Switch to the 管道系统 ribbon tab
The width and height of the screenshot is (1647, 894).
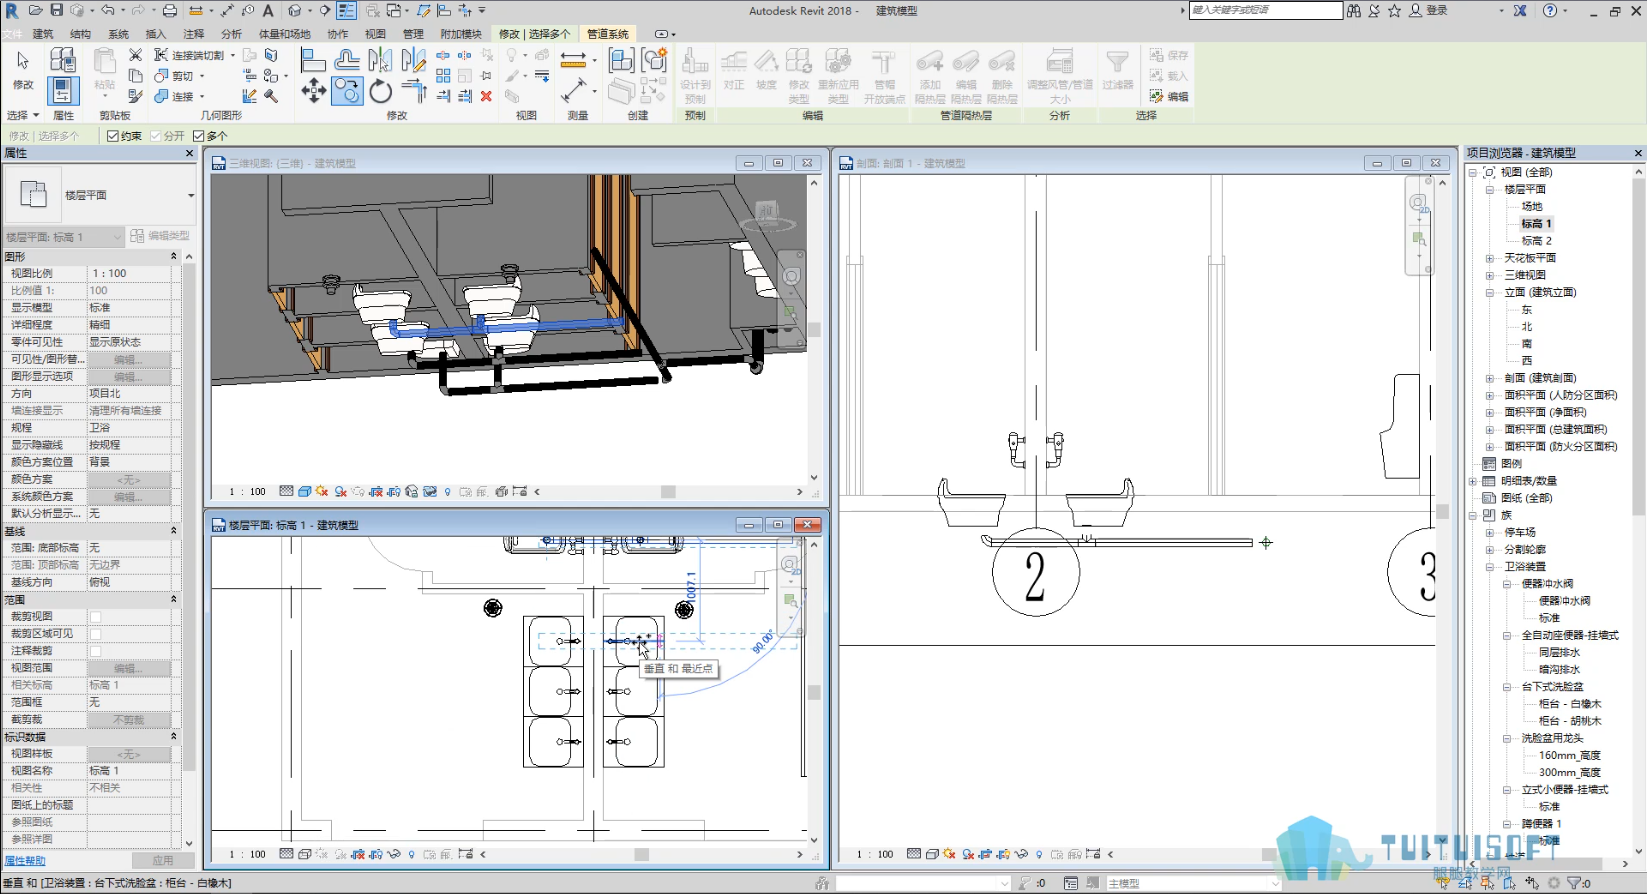(x=608, y=34)
